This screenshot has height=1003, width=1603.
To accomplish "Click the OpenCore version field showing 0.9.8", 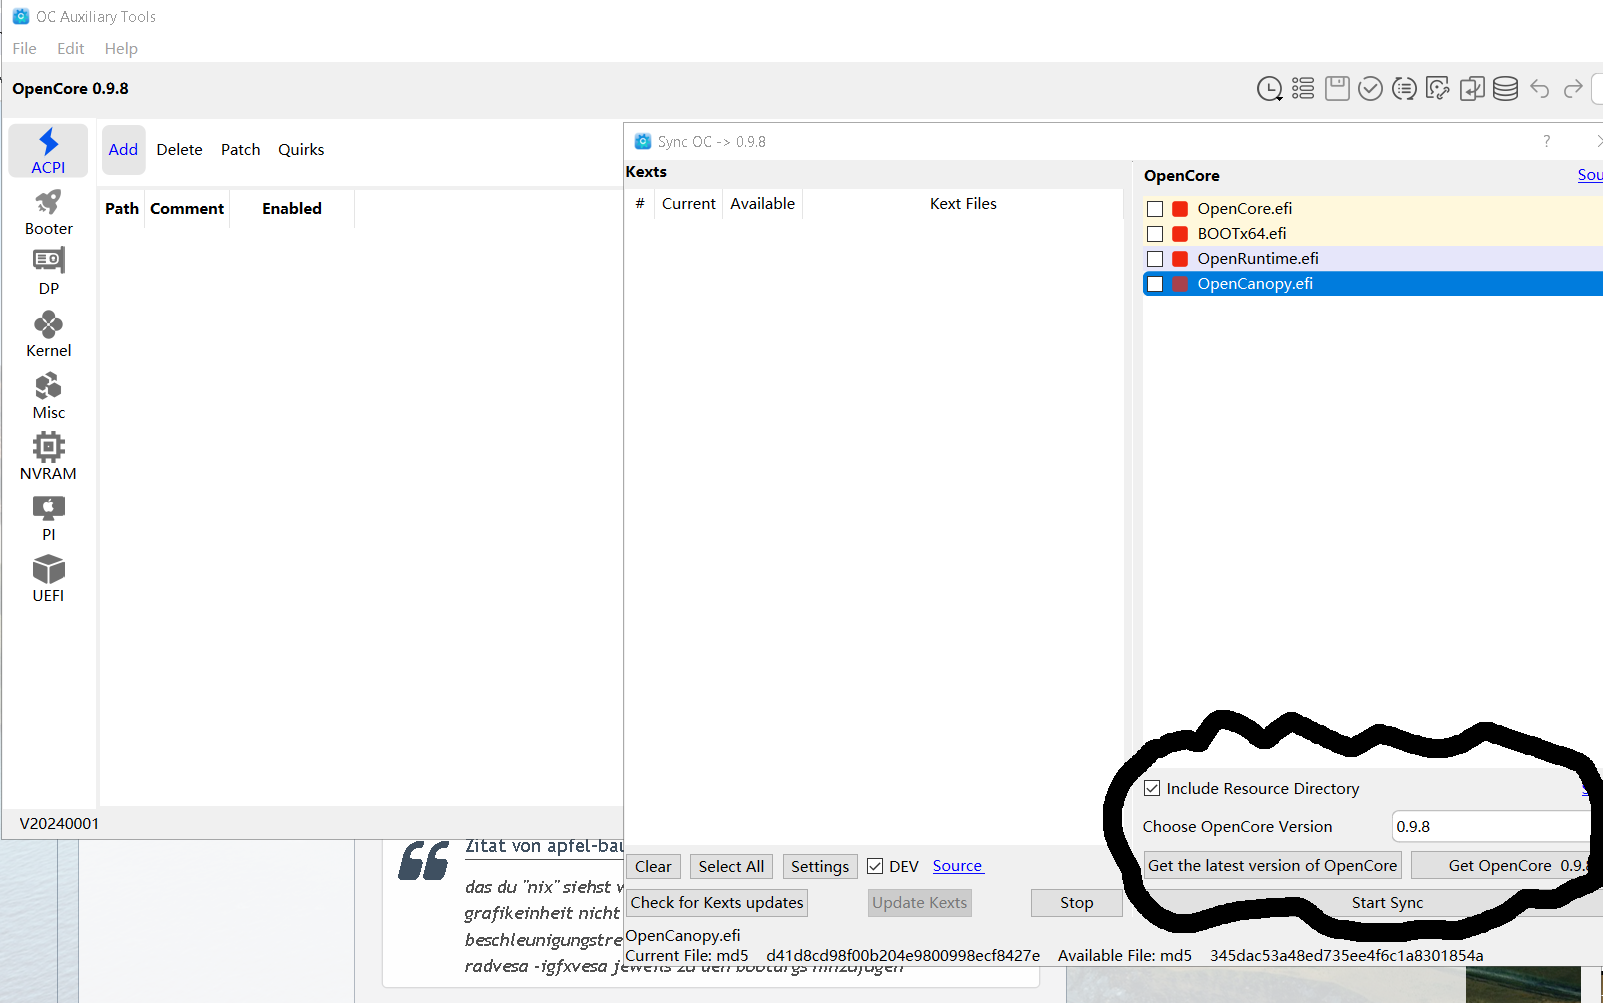I will [x=1496, y=826].
